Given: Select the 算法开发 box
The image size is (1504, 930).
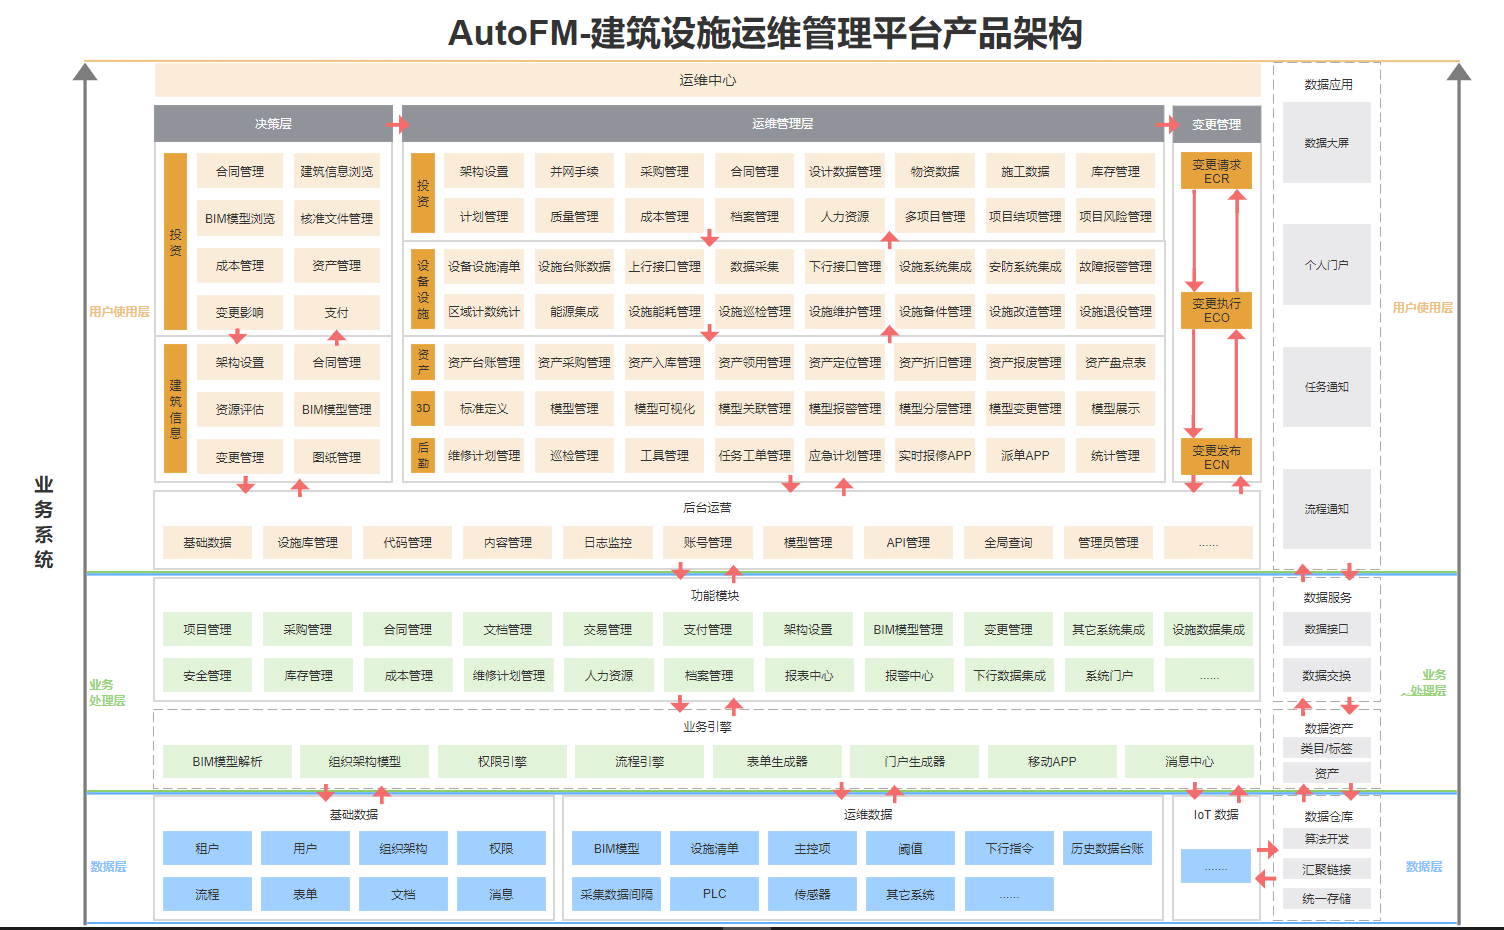Looking at the screenshot, I should [1327, 839].
